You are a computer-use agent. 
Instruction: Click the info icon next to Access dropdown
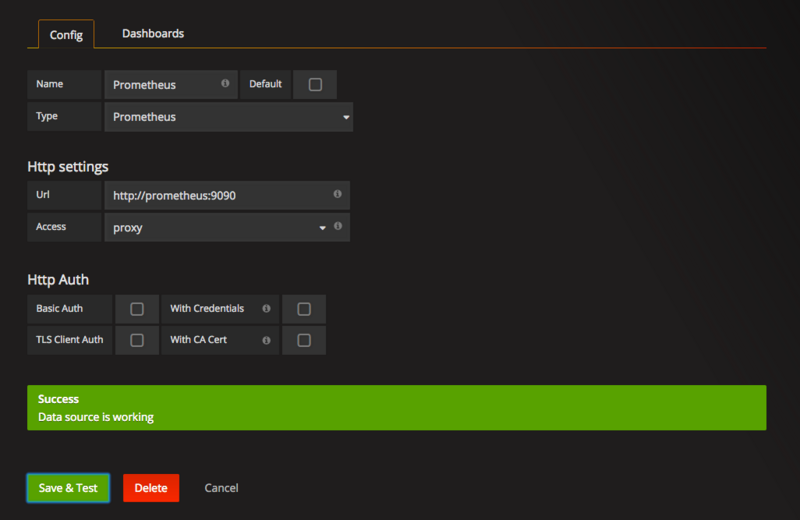[x=338, y=226]
